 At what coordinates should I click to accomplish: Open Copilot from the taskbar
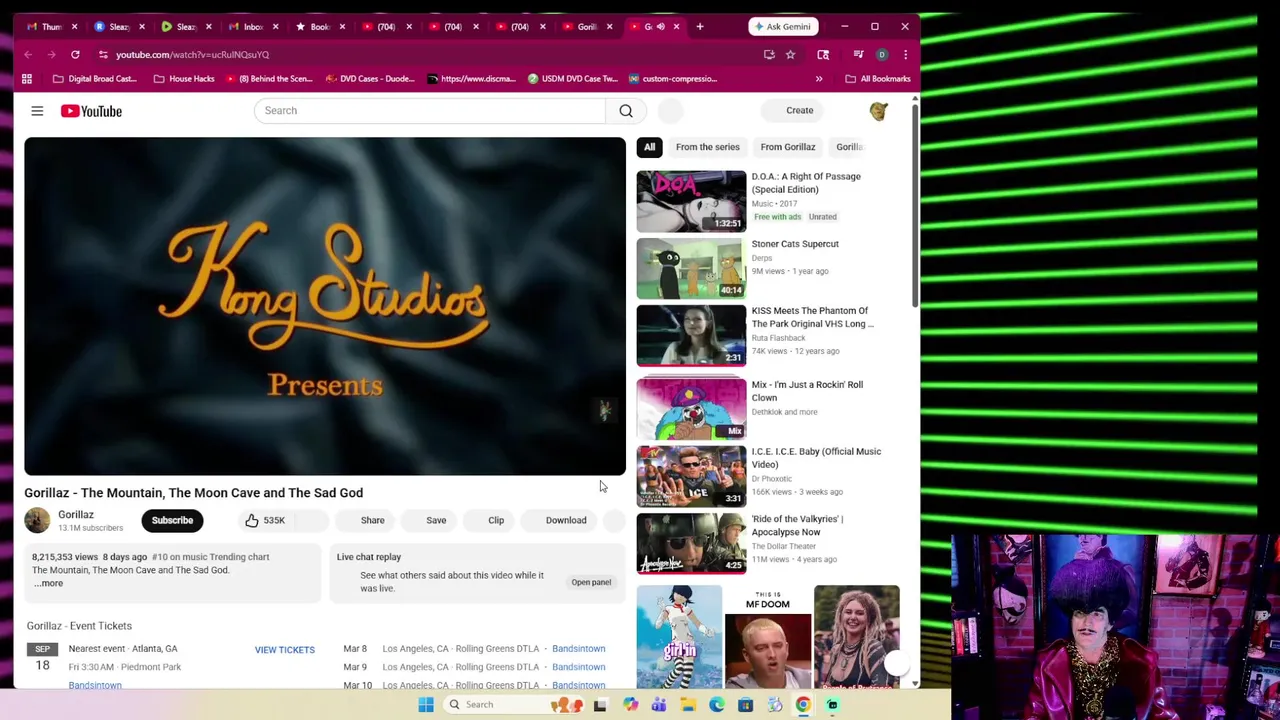coord(630,705)
